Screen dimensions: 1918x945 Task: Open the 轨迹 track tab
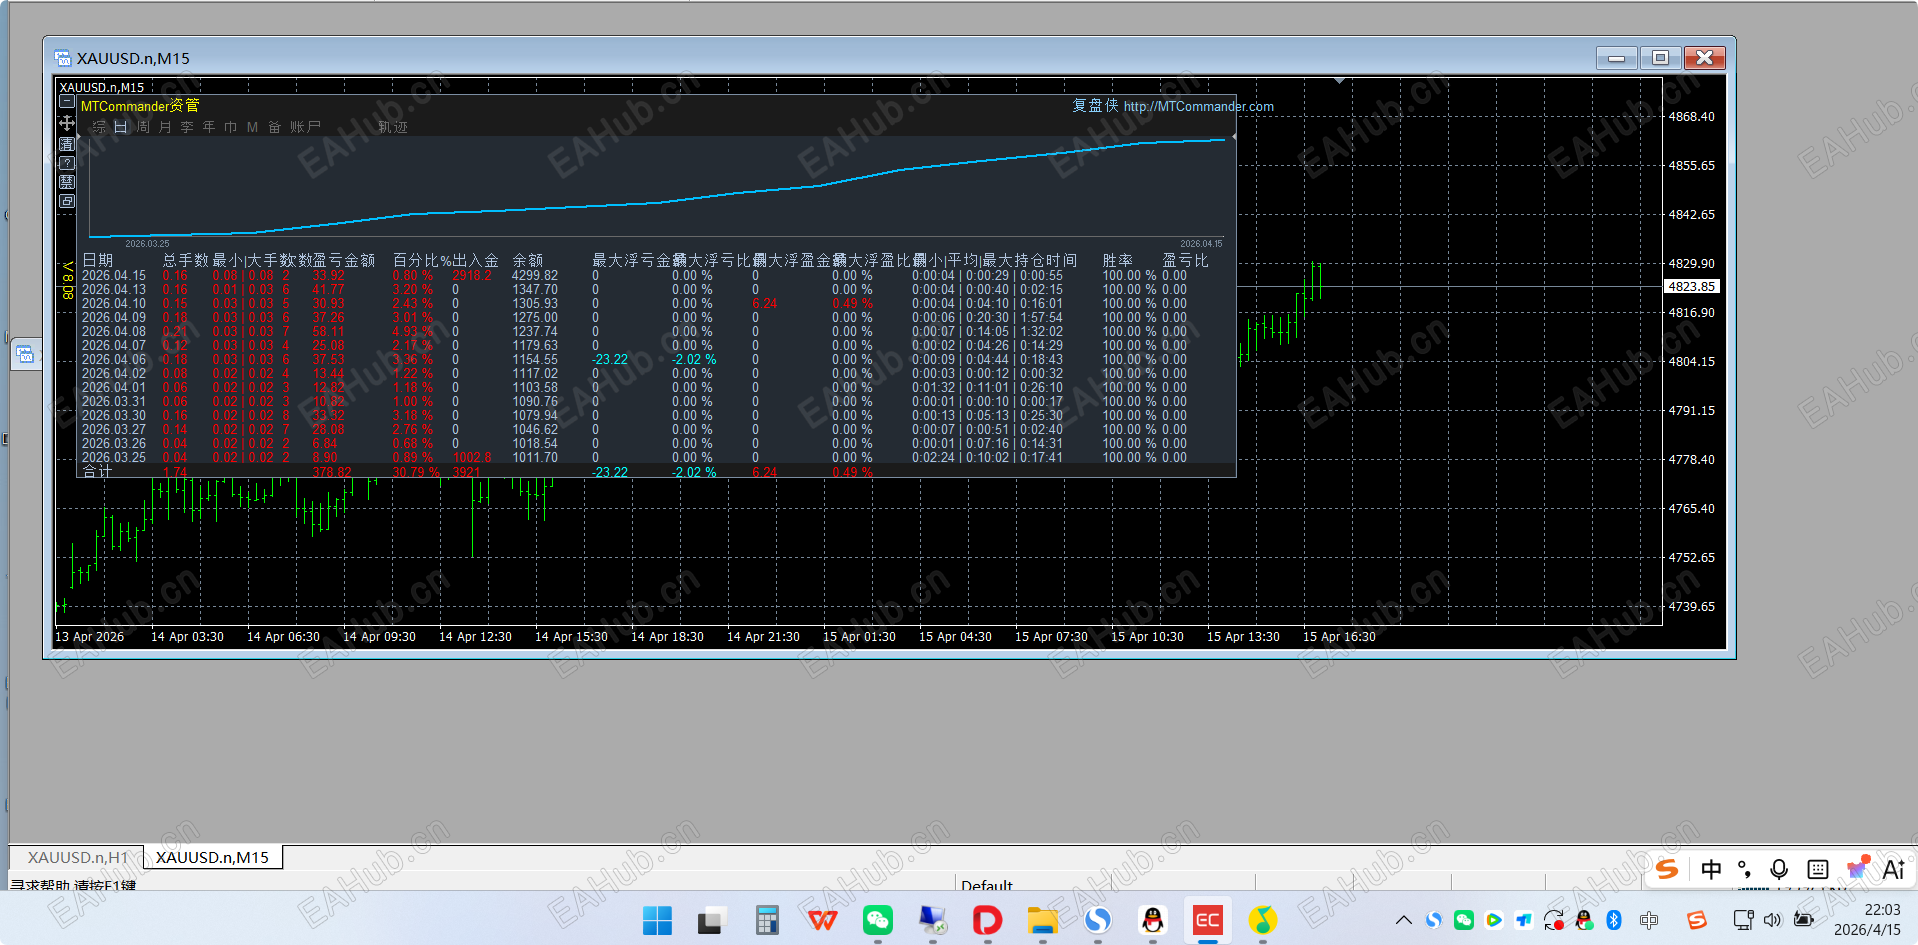pos(393,127)
